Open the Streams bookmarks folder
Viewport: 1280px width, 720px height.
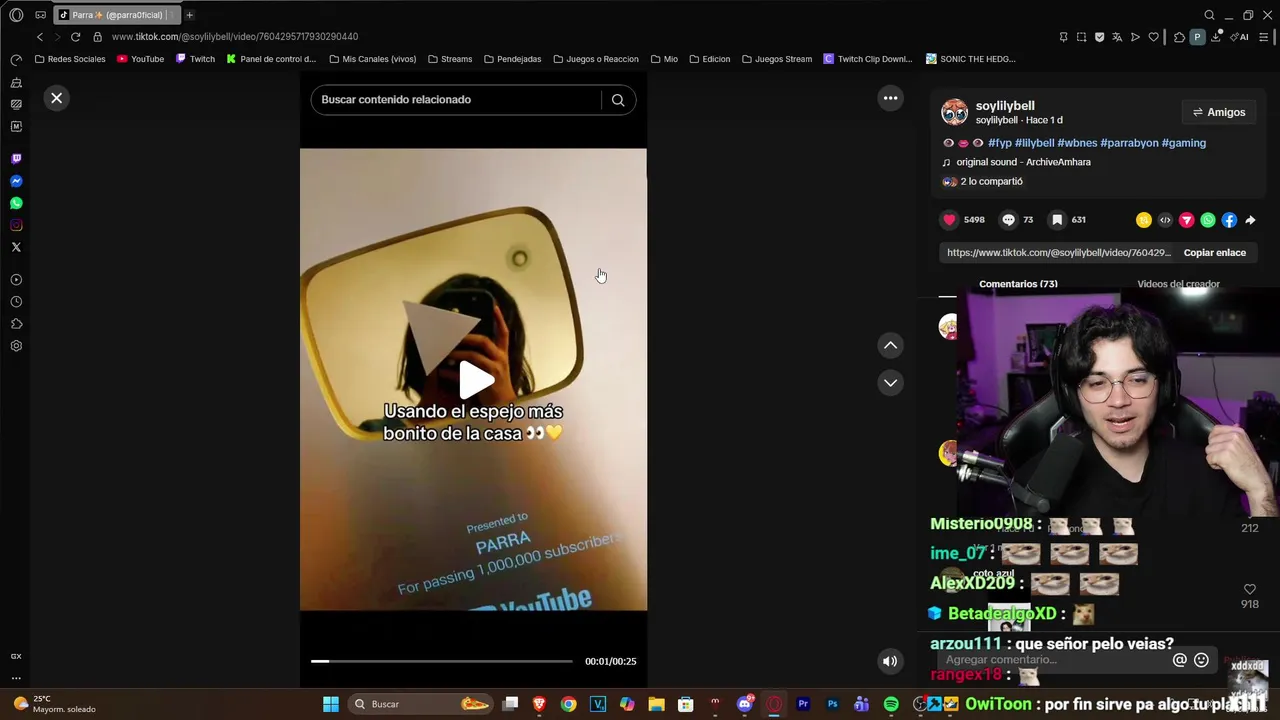[450, 59]
